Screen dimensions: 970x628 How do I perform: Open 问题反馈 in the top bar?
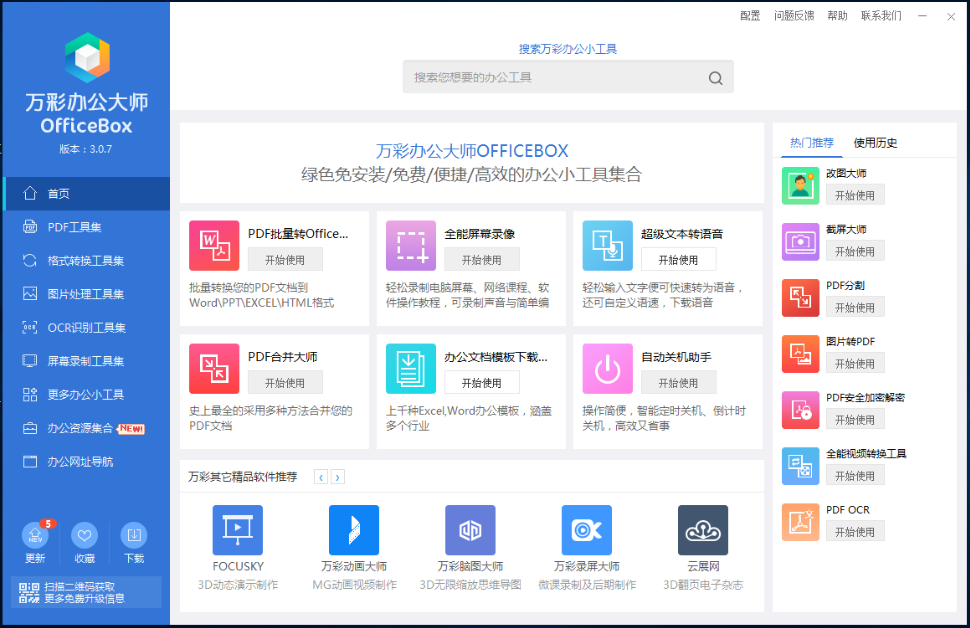795,15
